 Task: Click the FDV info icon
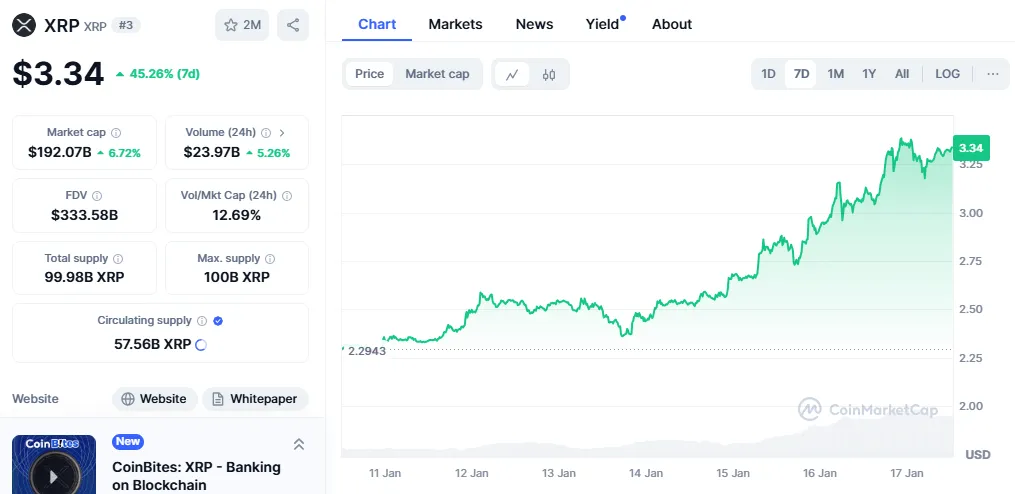coord(97,196)
